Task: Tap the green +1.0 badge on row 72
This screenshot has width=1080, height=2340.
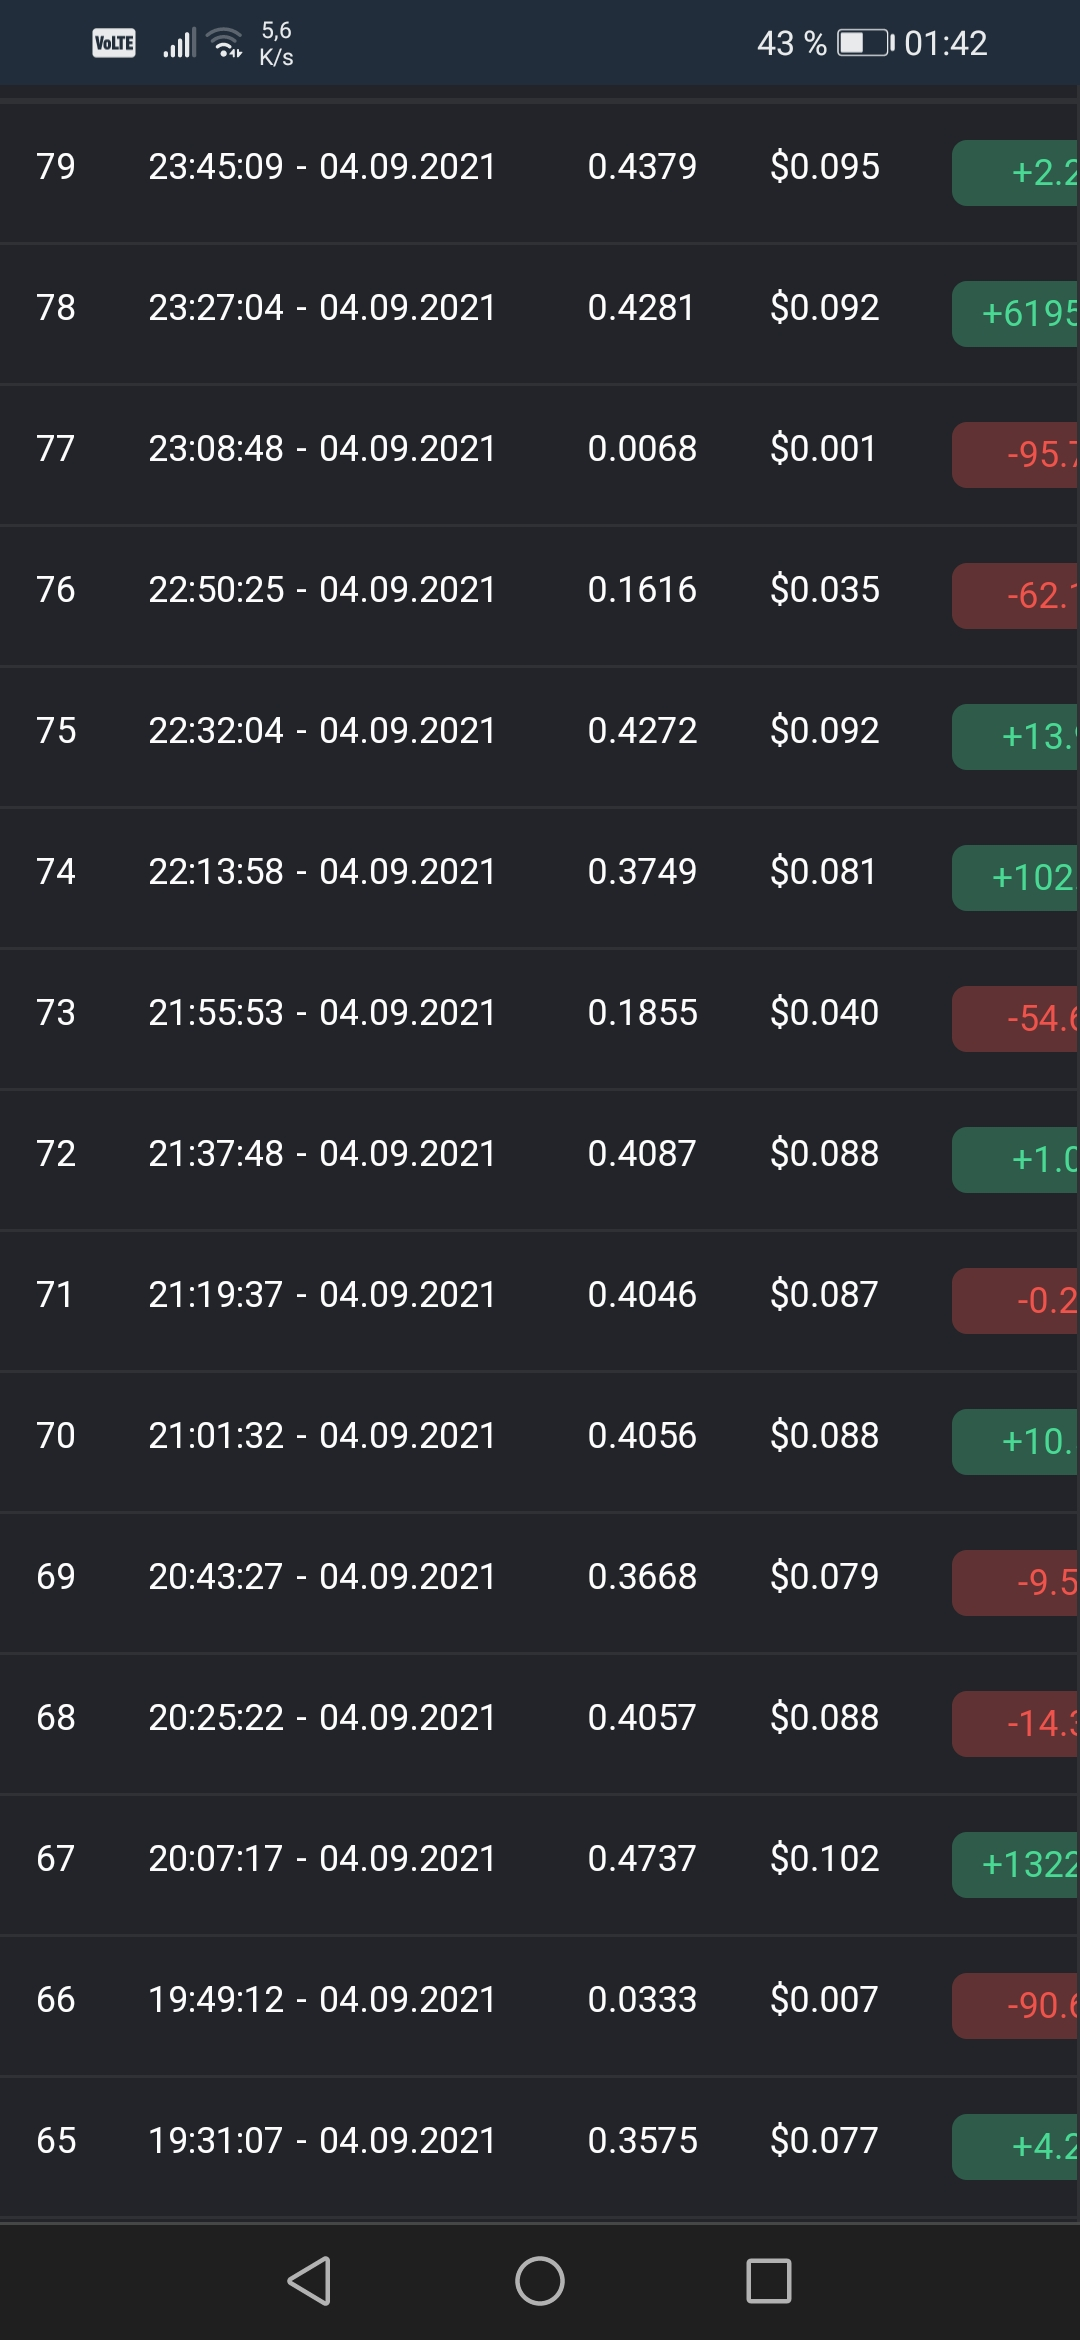Action: 1016,1160
